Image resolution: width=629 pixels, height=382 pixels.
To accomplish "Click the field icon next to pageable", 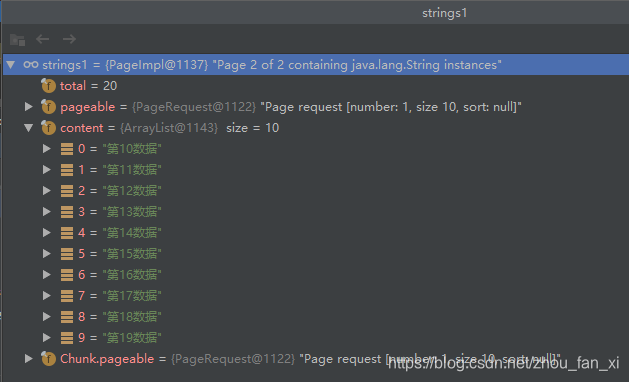I will click(x=48, y=106).
